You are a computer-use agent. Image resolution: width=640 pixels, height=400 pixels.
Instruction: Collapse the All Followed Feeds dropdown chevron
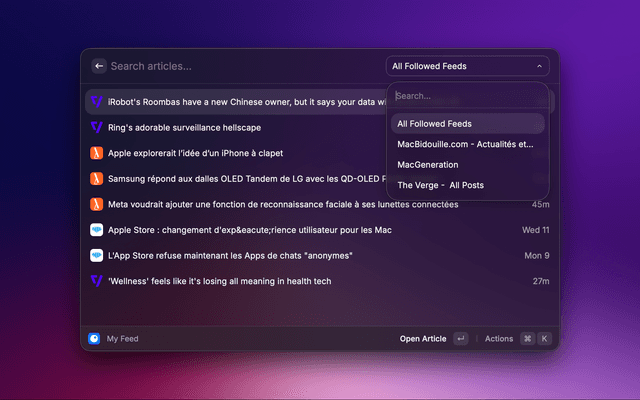(x=540, y=67)
